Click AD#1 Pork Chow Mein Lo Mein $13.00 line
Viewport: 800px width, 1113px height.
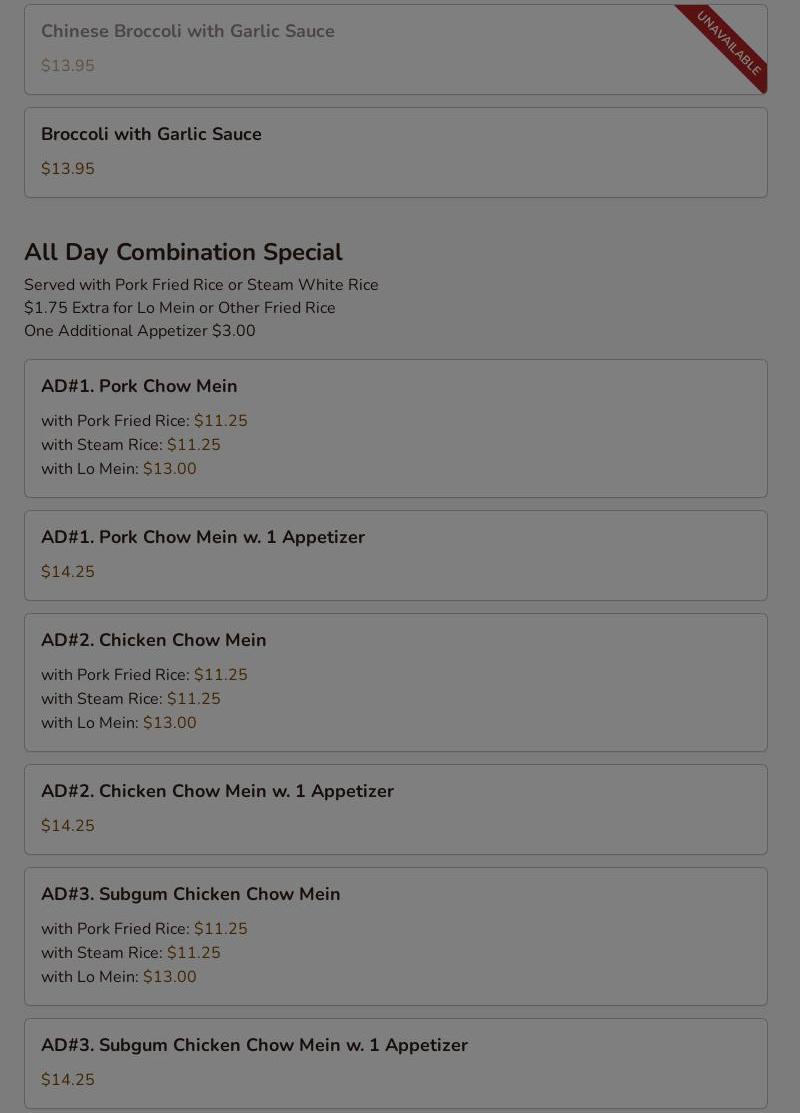click(119, 469)
